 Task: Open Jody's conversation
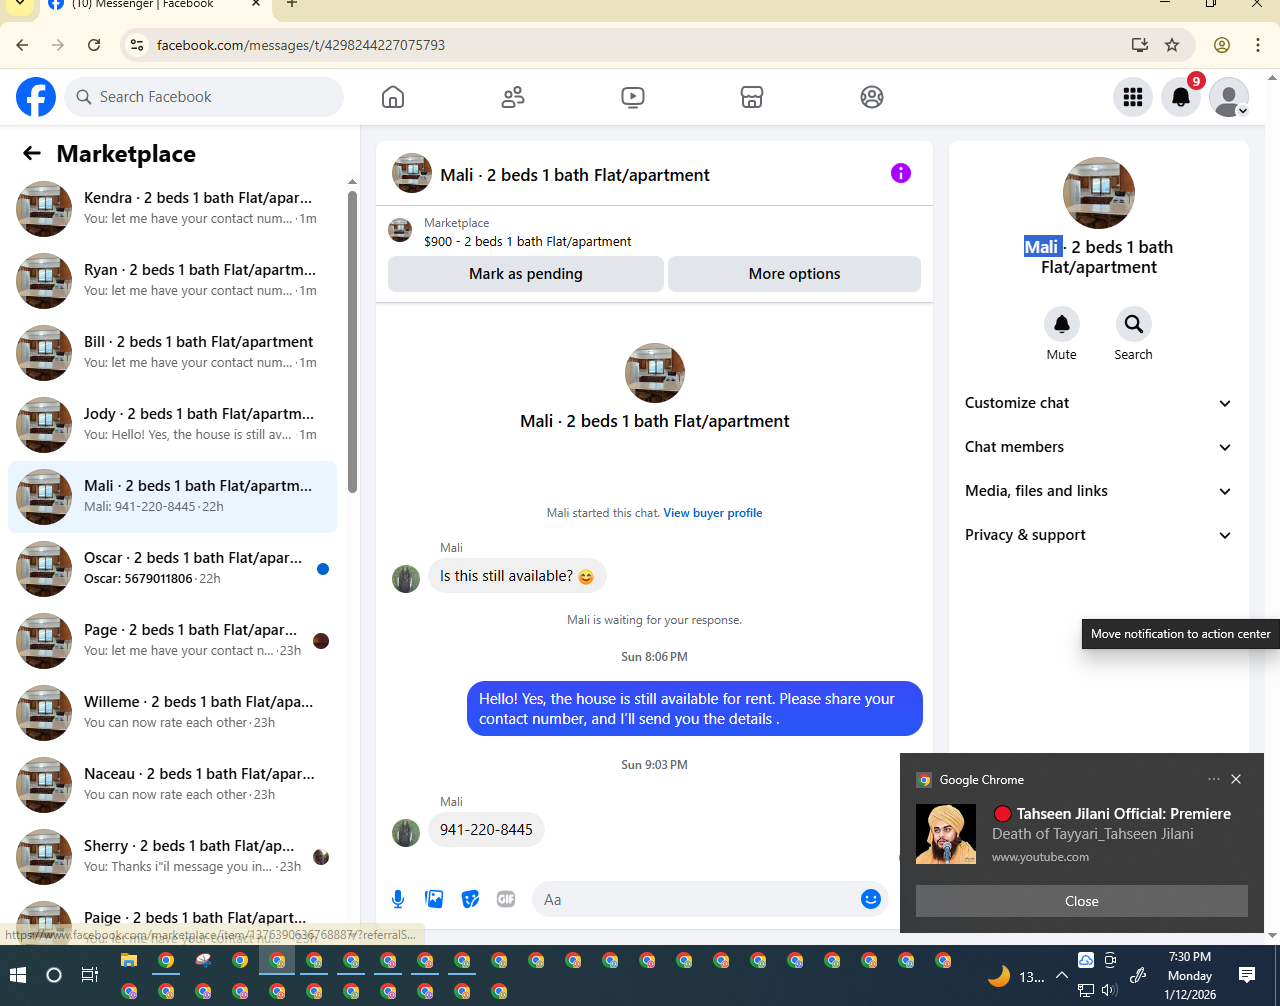click(172, 425)
